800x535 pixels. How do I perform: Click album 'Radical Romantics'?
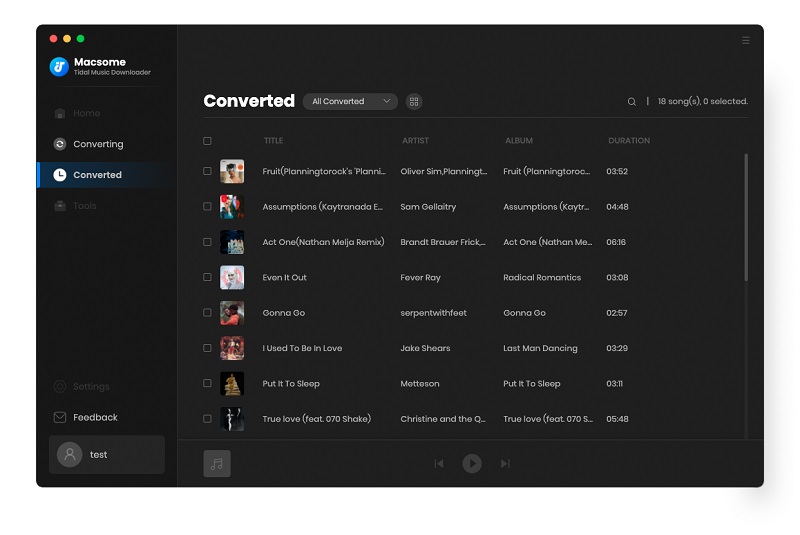click(542, 277)
